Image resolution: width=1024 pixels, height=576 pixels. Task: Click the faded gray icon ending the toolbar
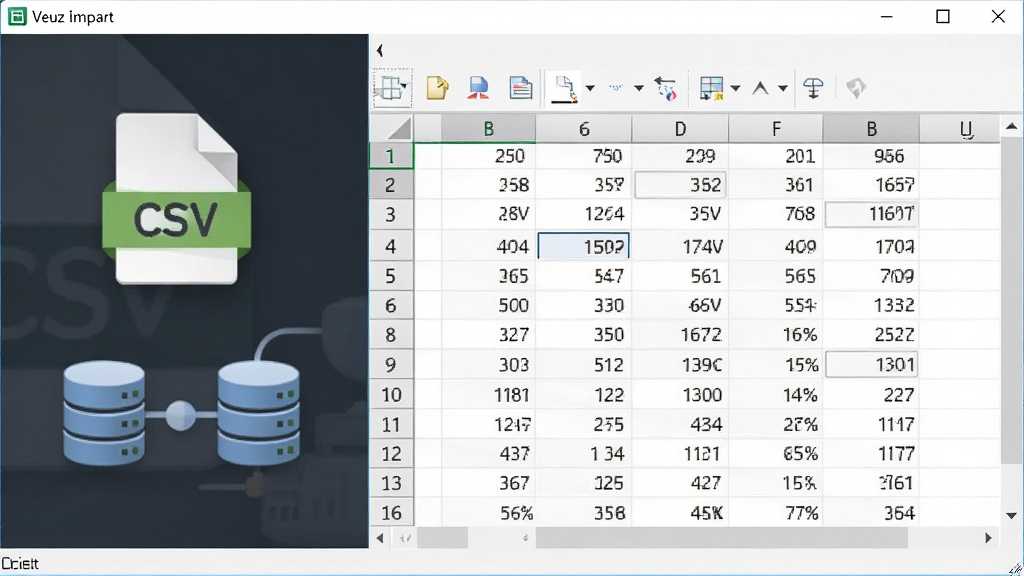856,88
